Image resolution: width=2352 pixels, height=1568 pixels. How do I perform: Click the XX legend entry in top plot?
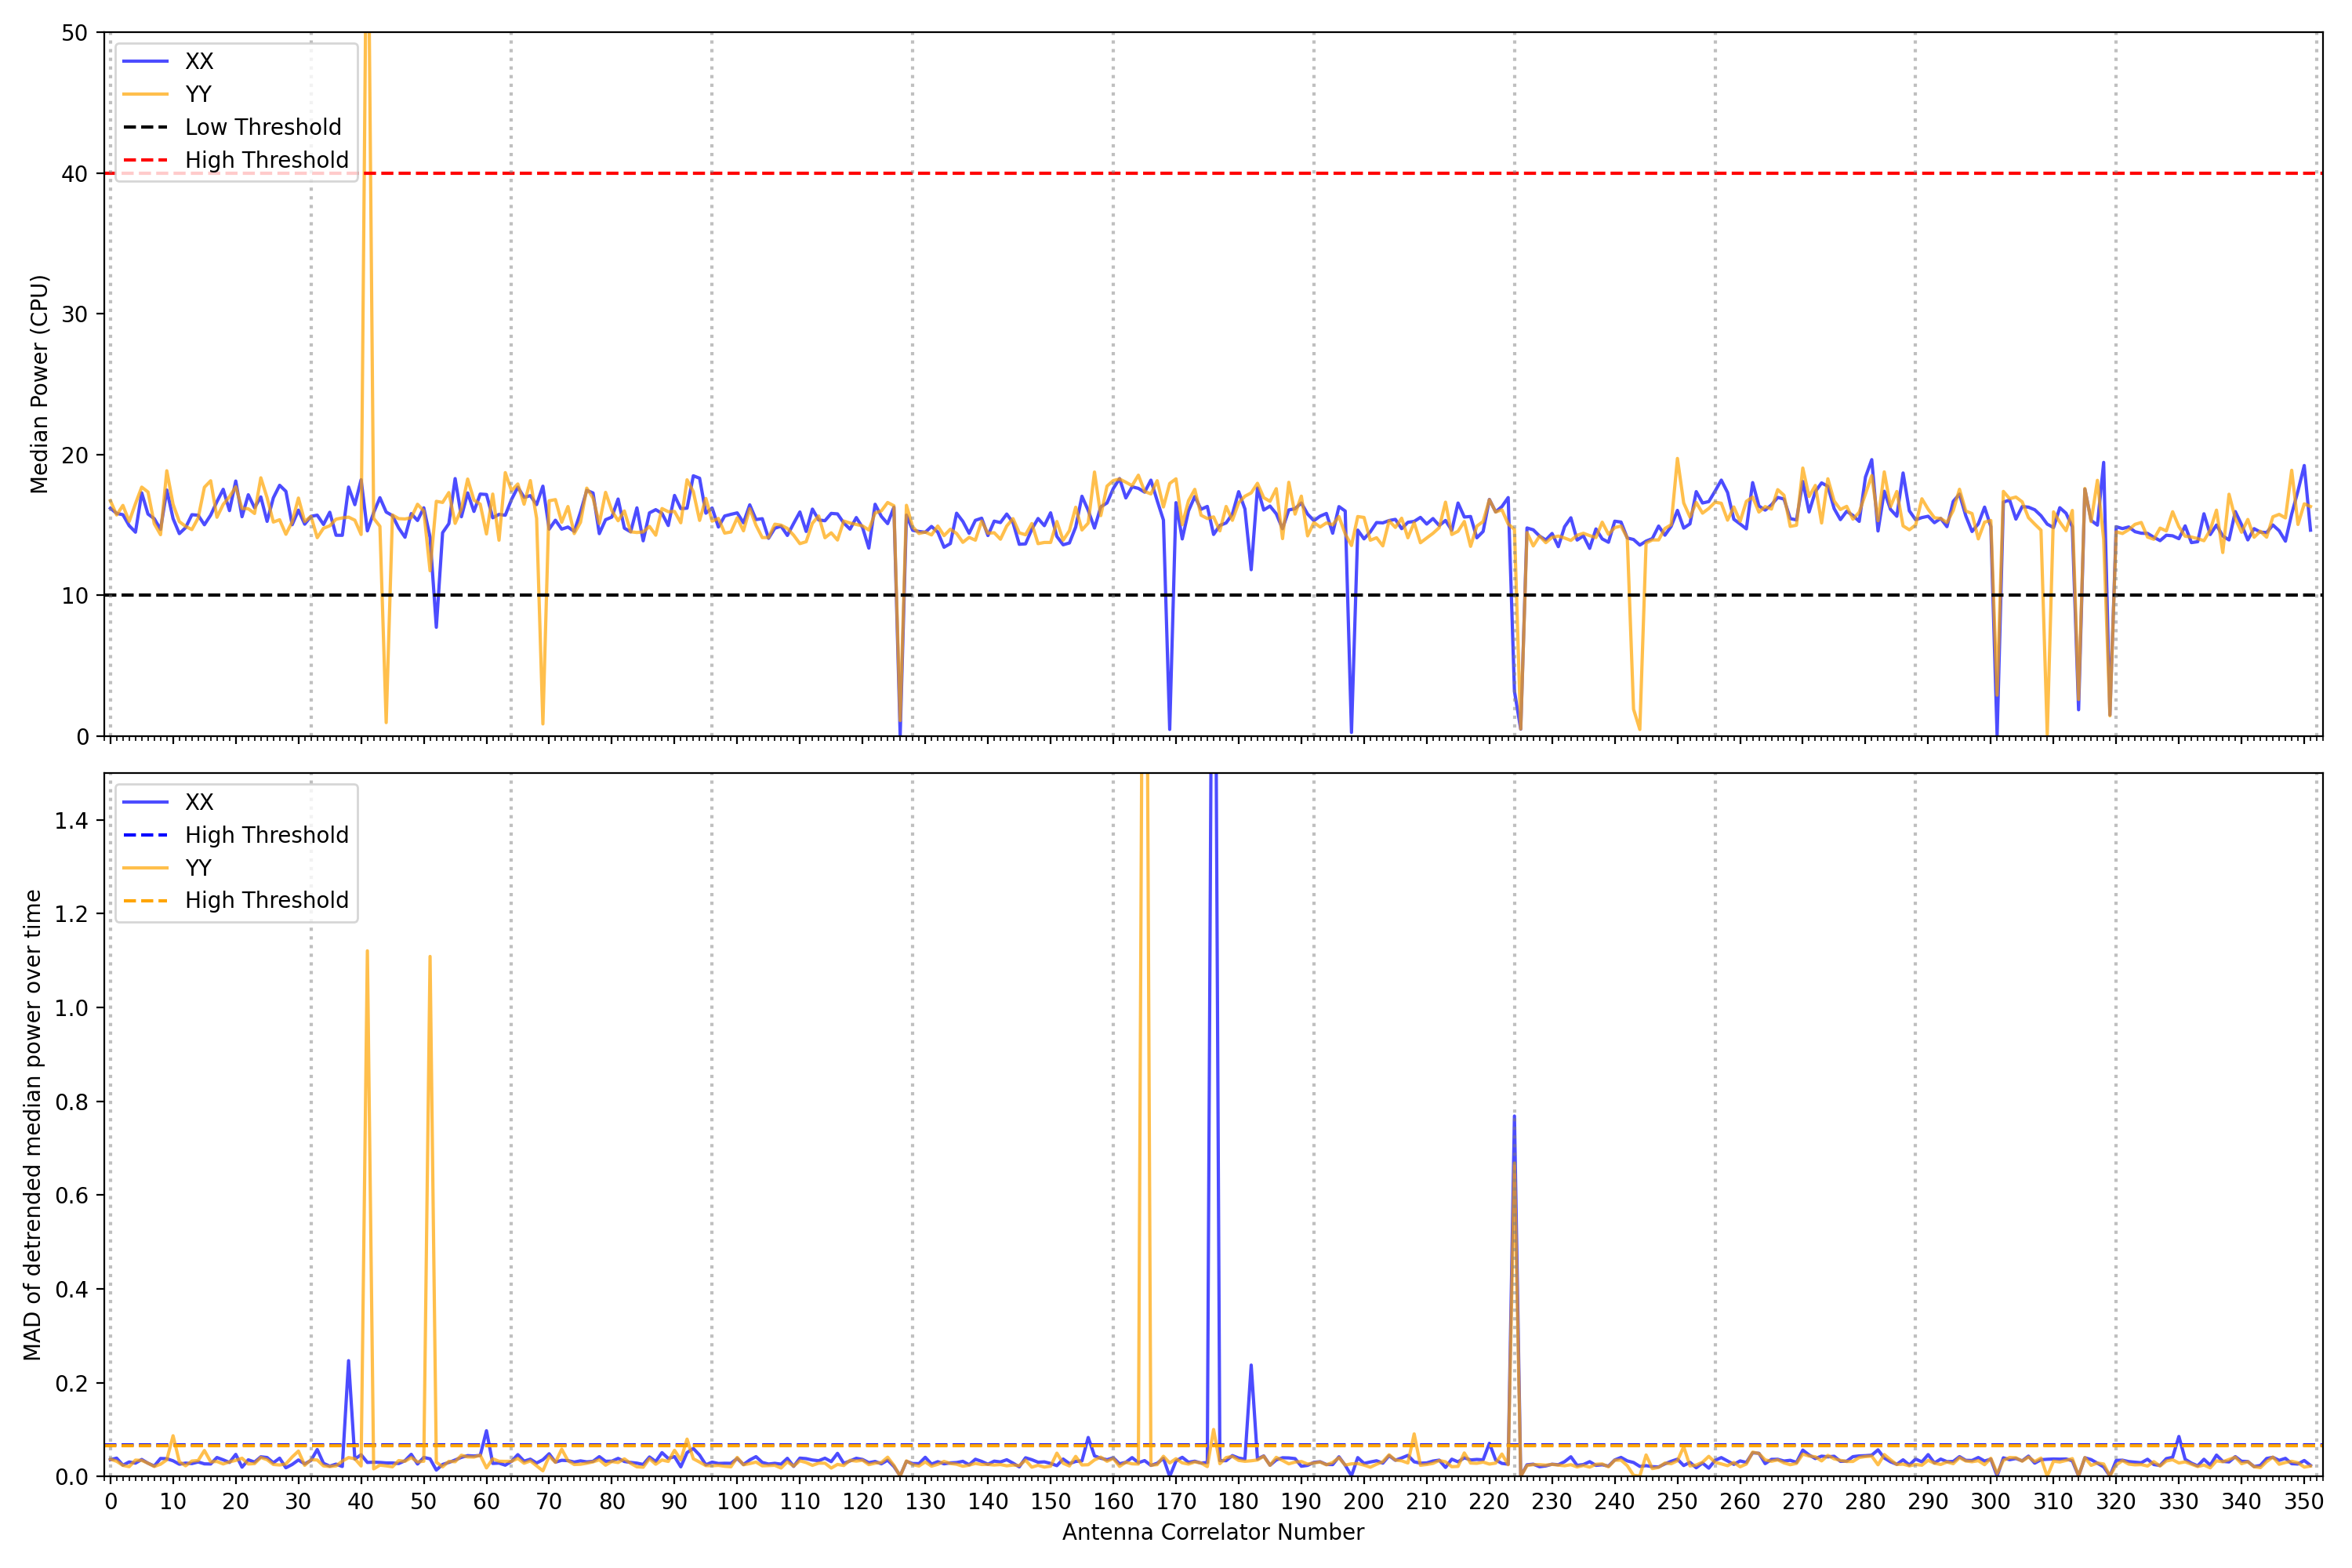(199, 61)
